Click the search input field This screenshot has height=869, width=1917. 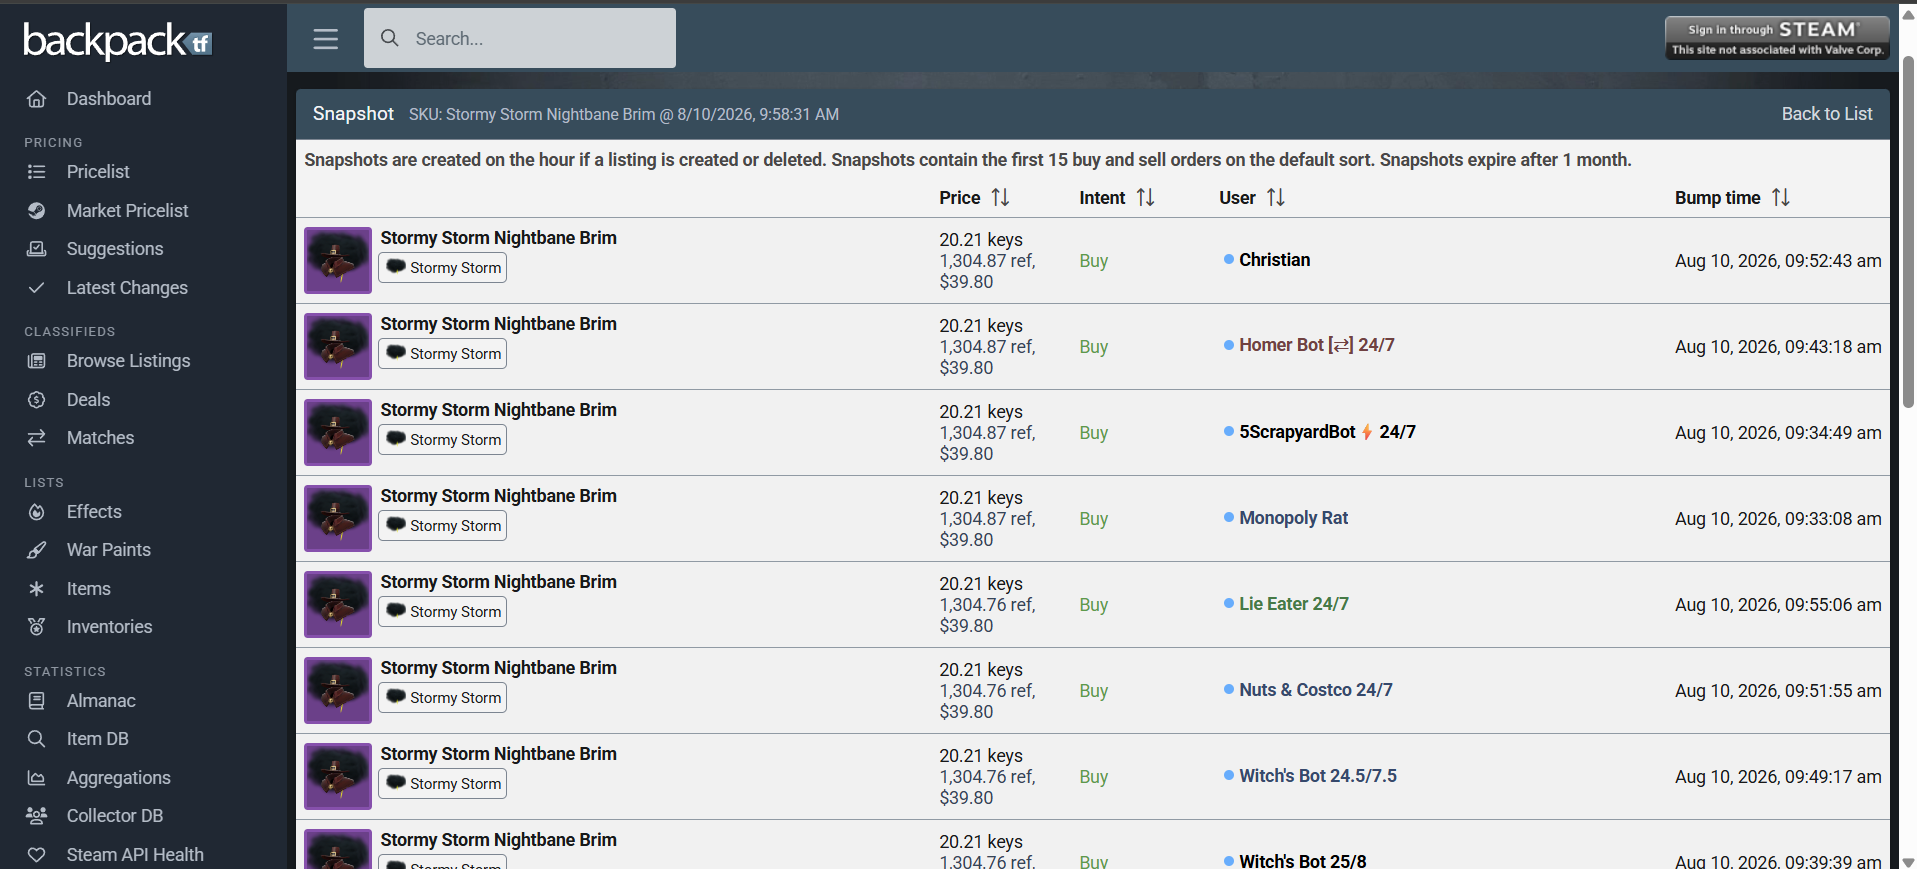[x=520, y=38]
